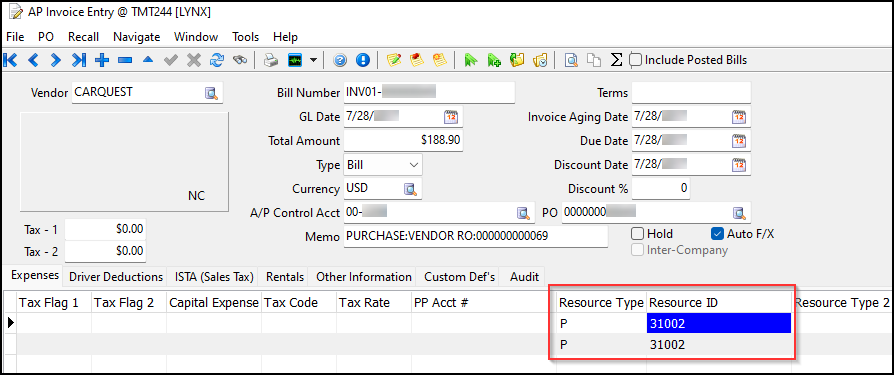The width and height of the screenshot is (894, 375).
Task: Click the third yellow notes icon
Action: click(439, 60)
